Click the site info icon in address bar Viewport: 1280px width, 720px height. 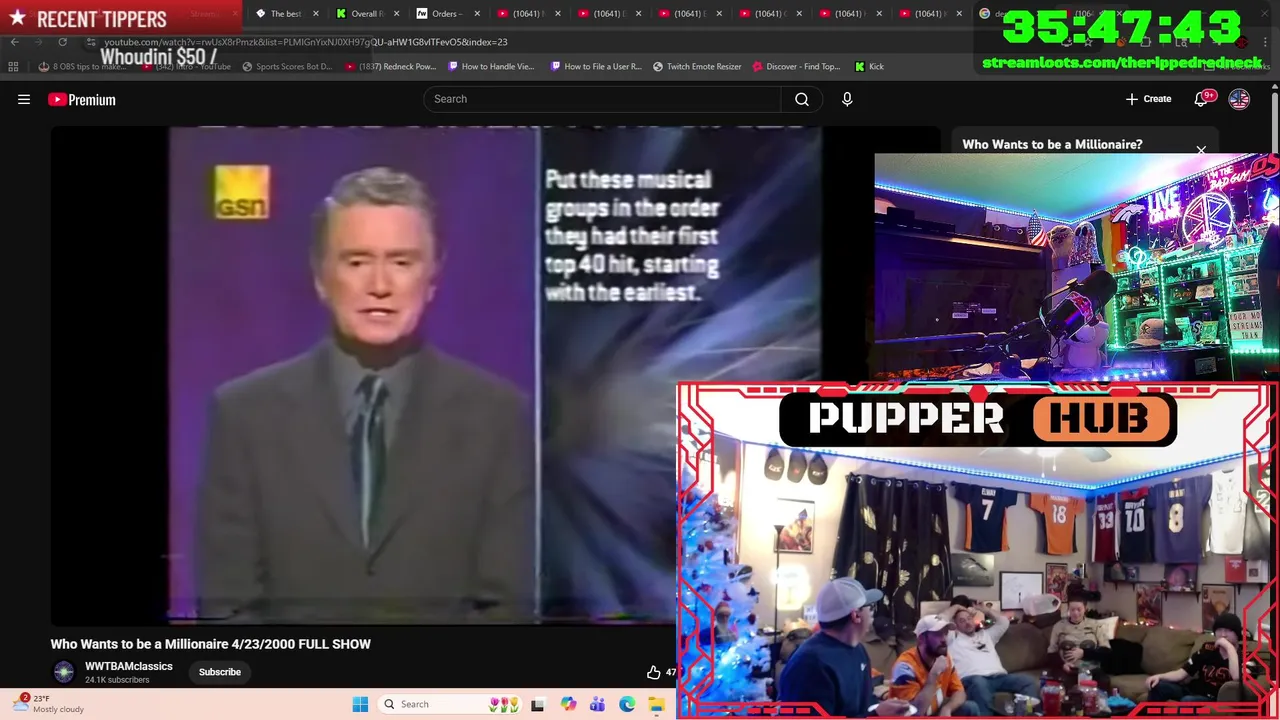point(91,42)
